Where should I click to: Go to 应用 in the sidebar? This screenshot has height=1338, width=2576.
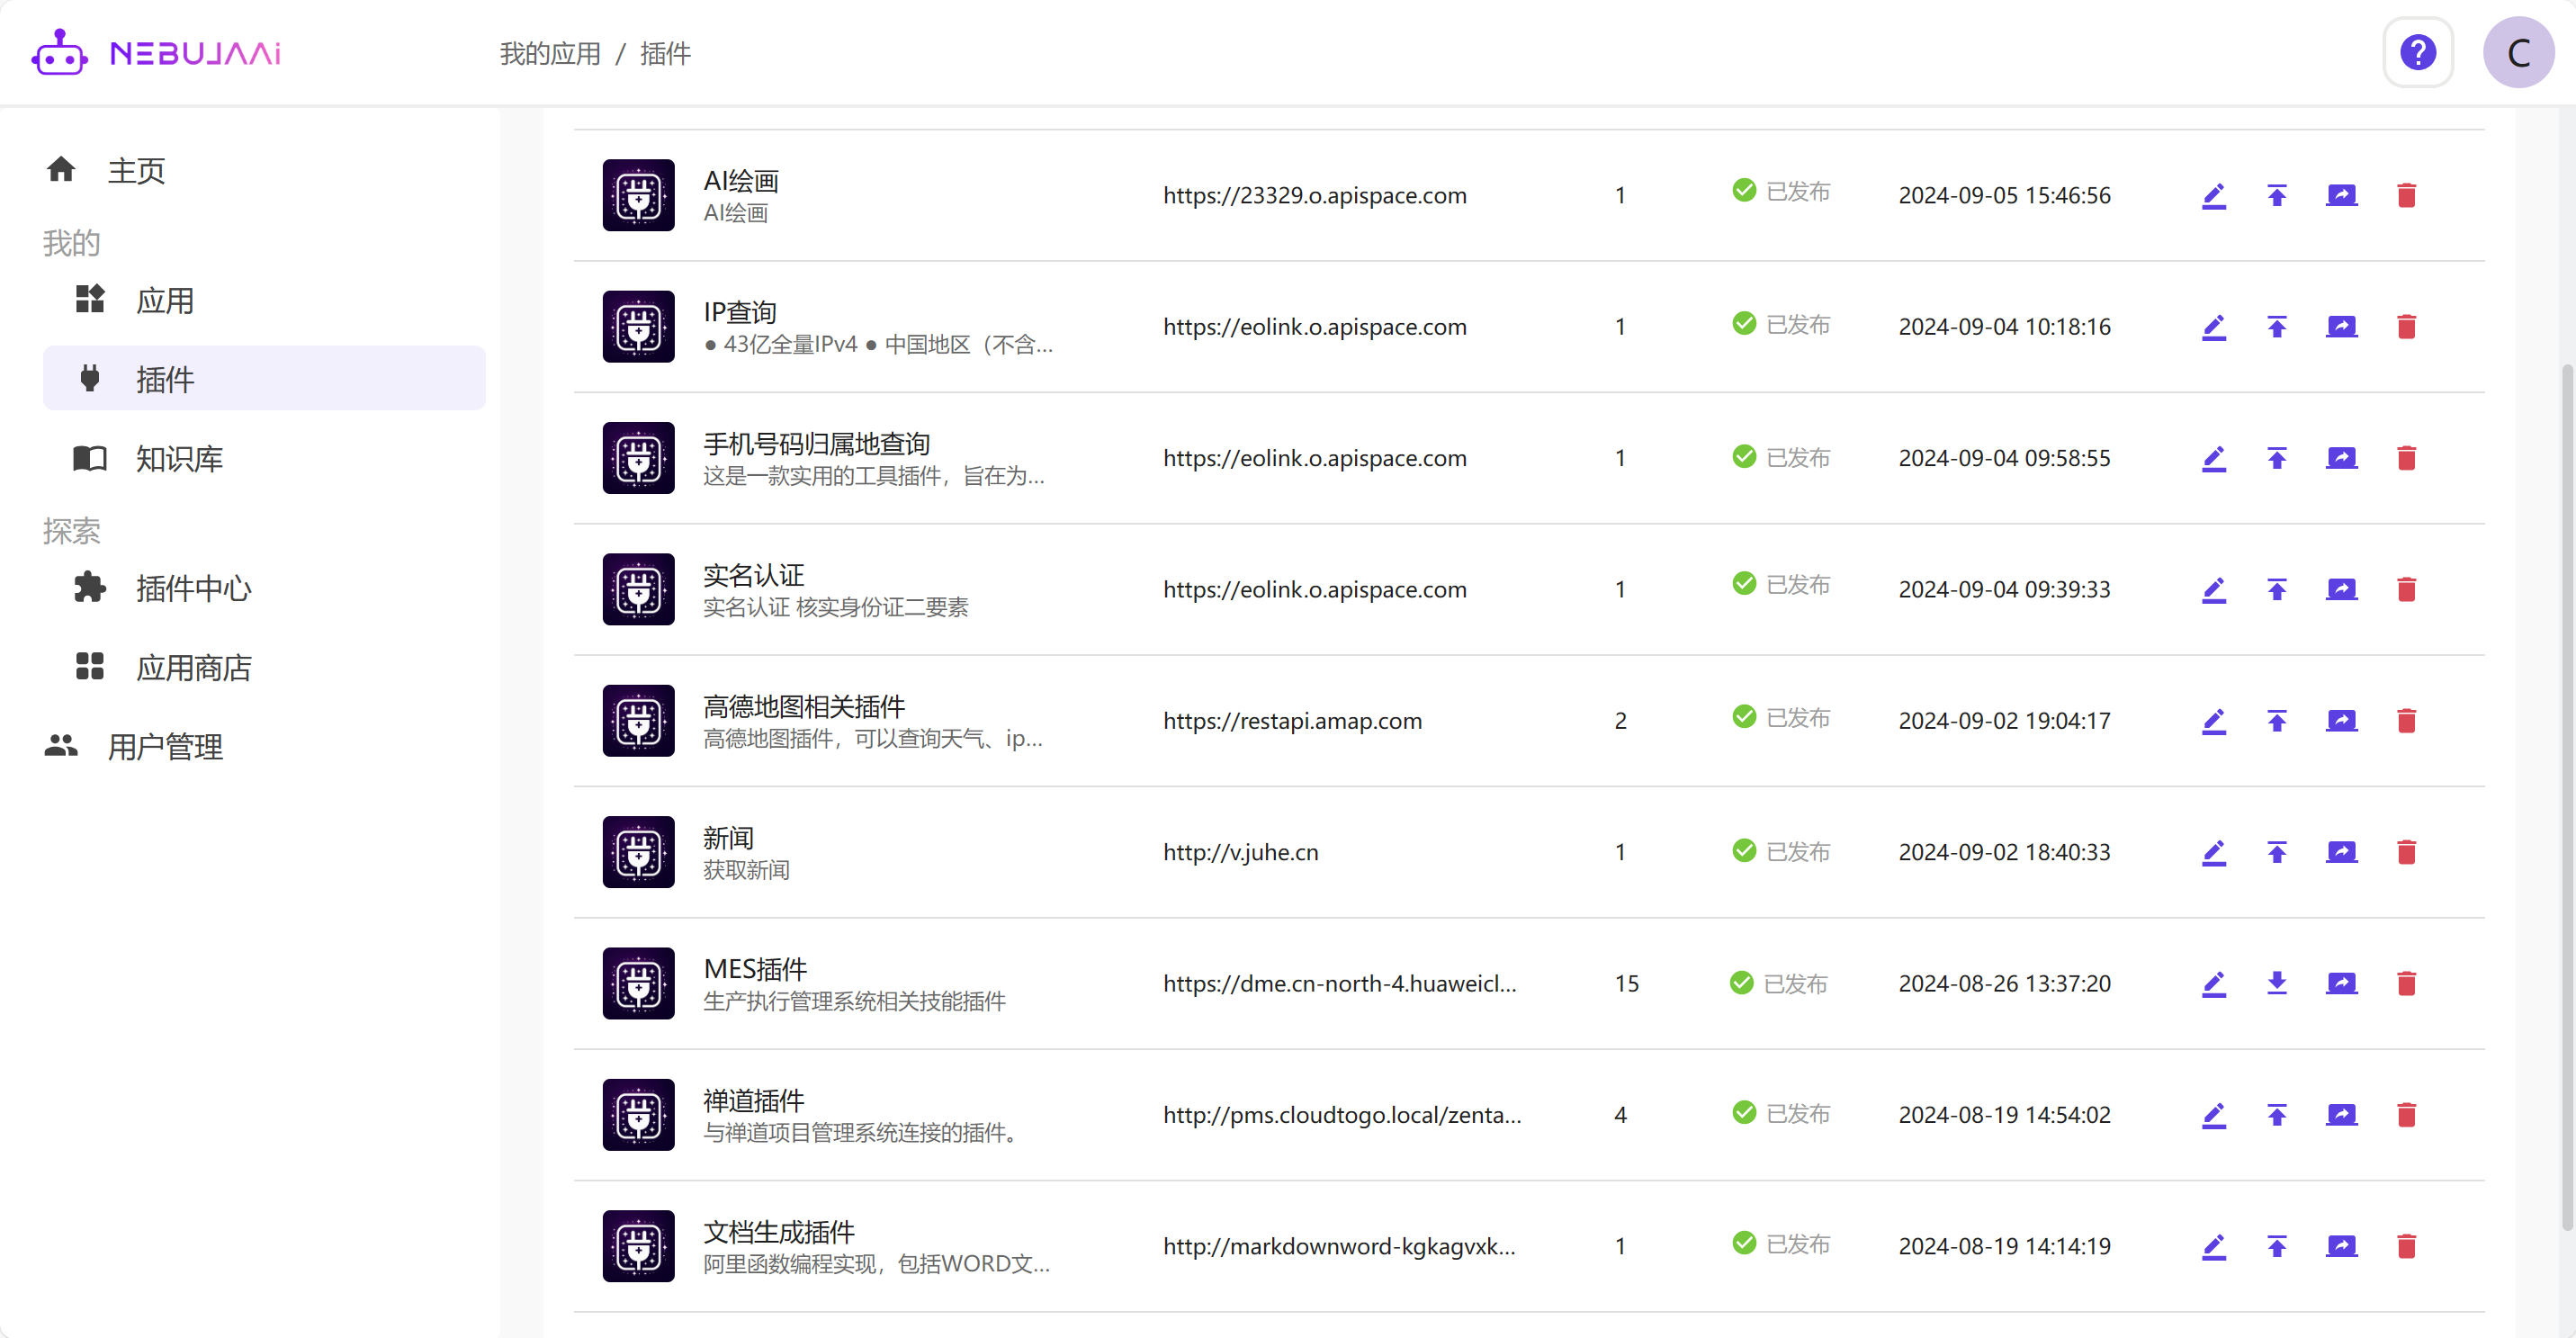coord(165,300)
